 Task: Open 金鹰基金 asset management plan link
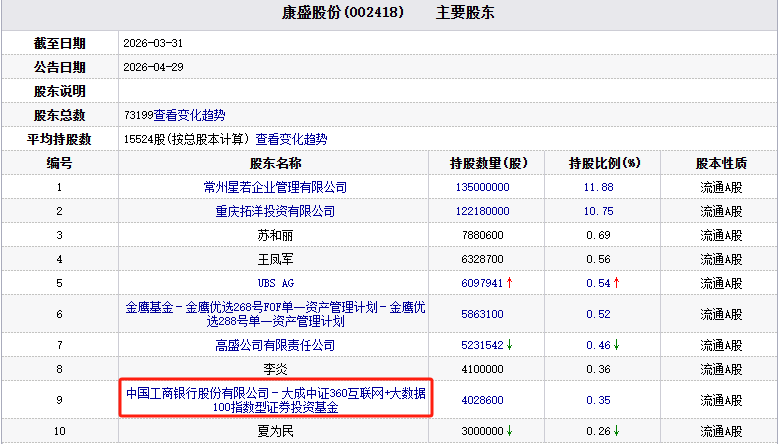(275, 314)
